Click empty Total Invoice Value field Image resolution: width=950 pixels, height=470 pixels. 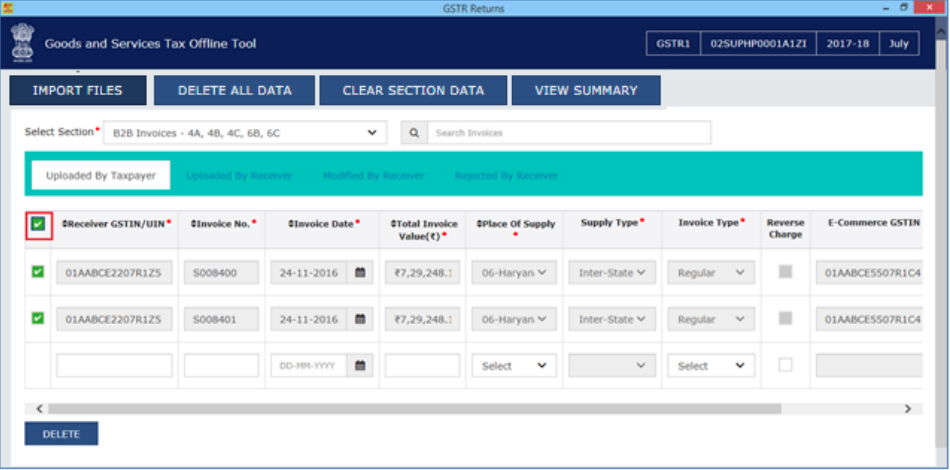[422, 366]
